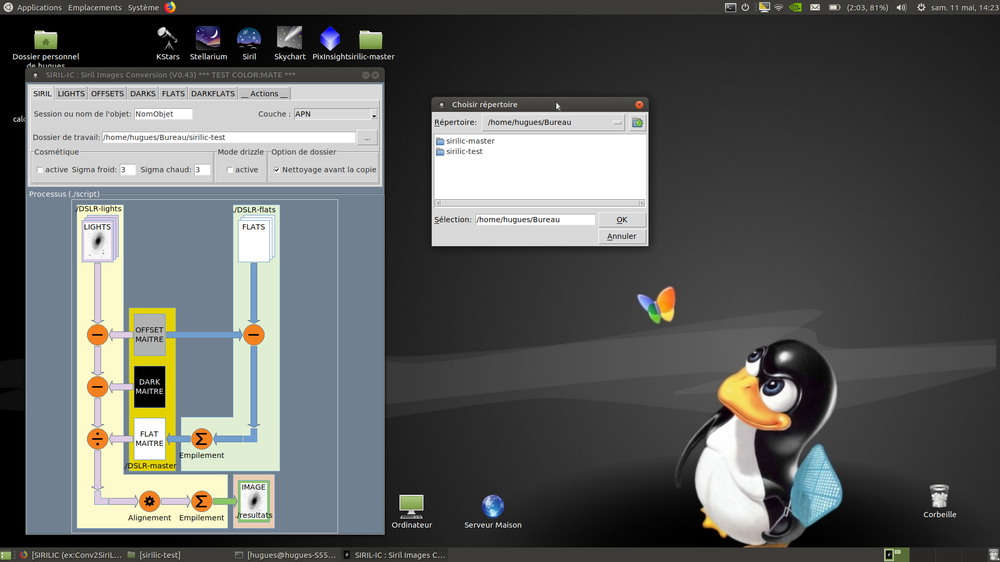The image size is (1000, 562).
Task: Open the Couche APN dropdown
Action: (x=335, y=114)
